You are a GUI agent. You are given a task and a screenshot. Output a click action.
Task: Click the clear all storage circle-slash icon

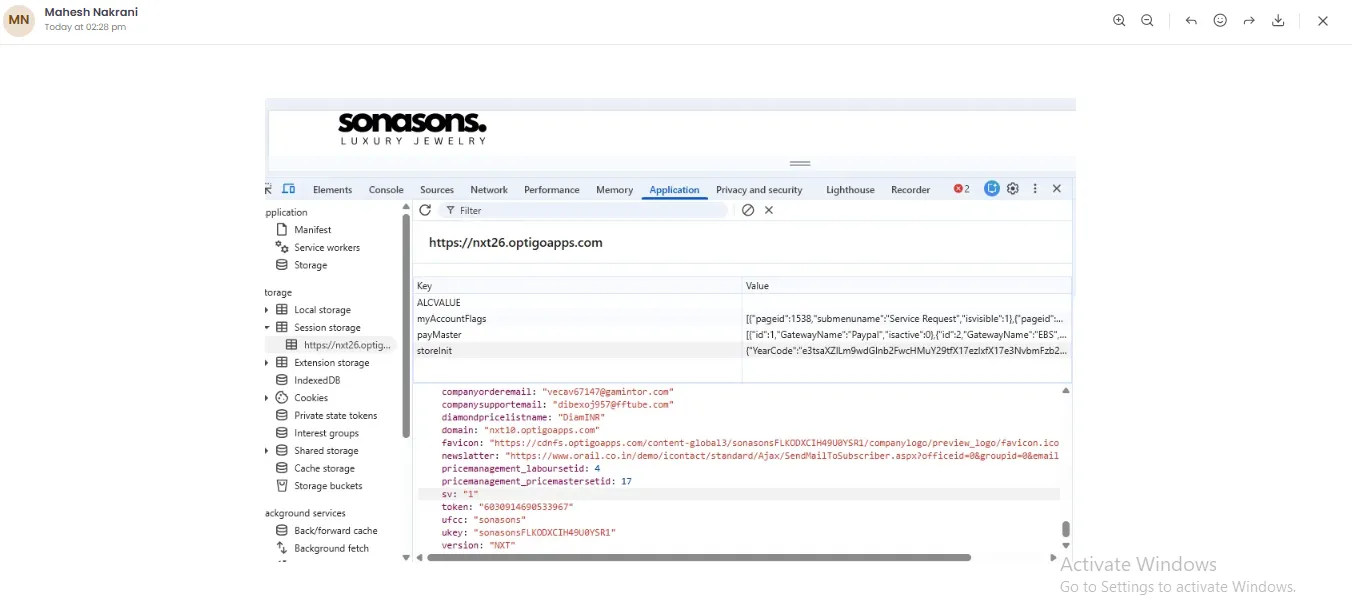[748, 210]
